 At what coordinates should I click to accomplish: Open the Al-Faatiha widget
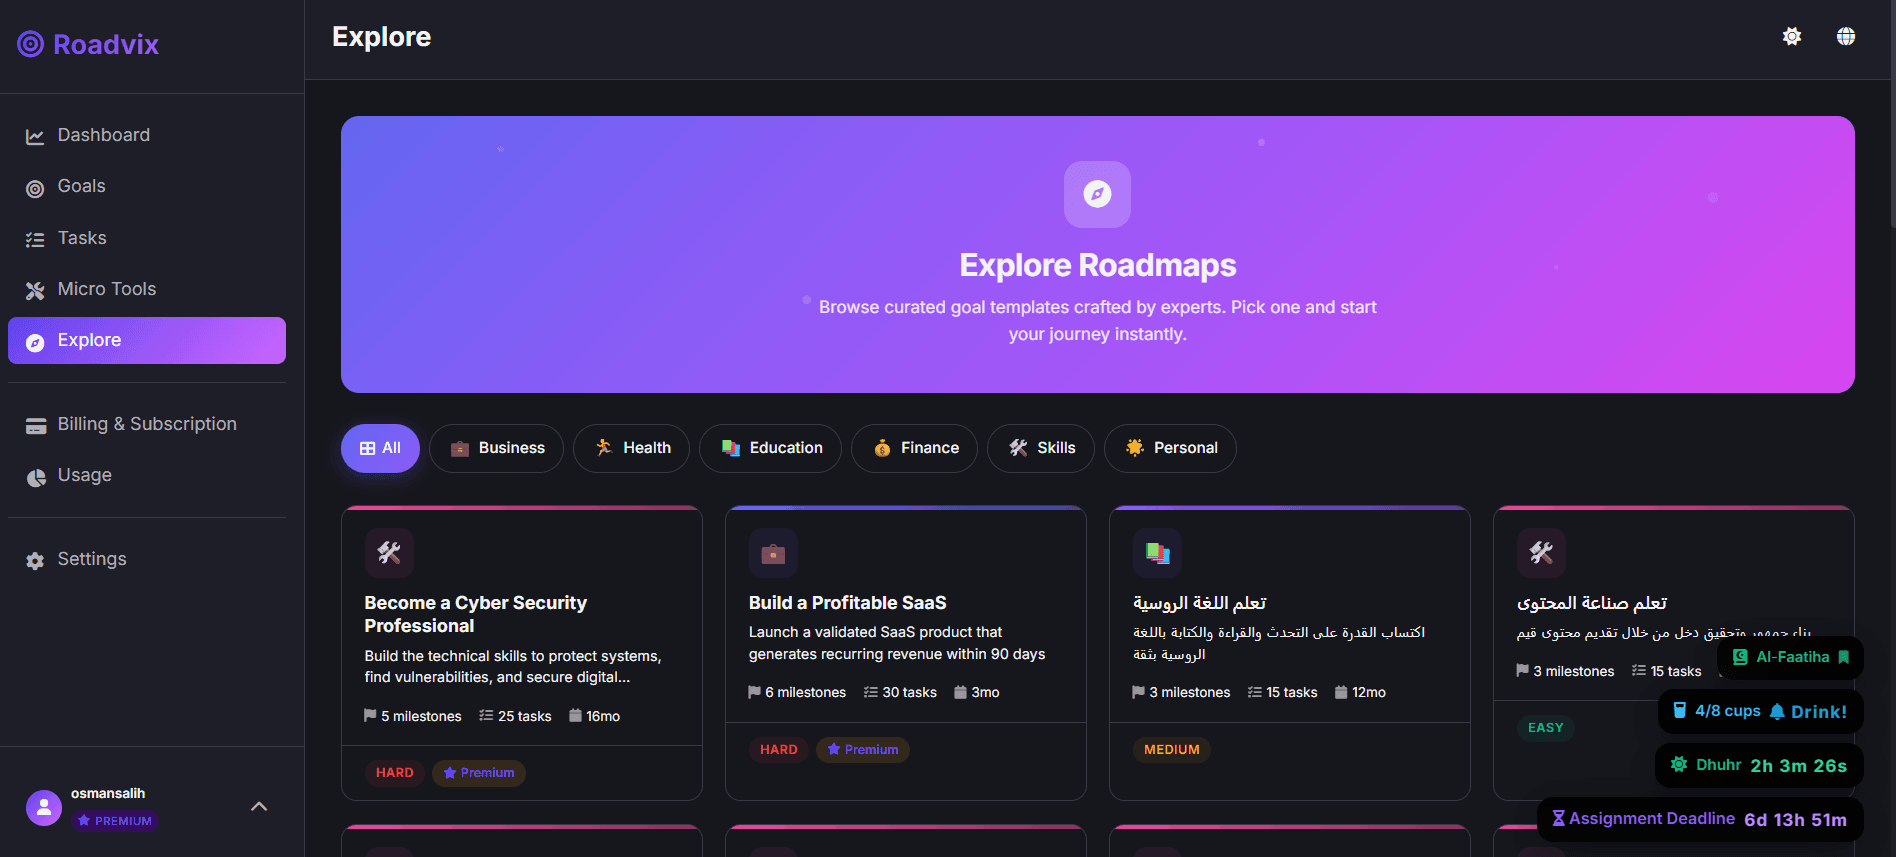(x=1790, y=657)
